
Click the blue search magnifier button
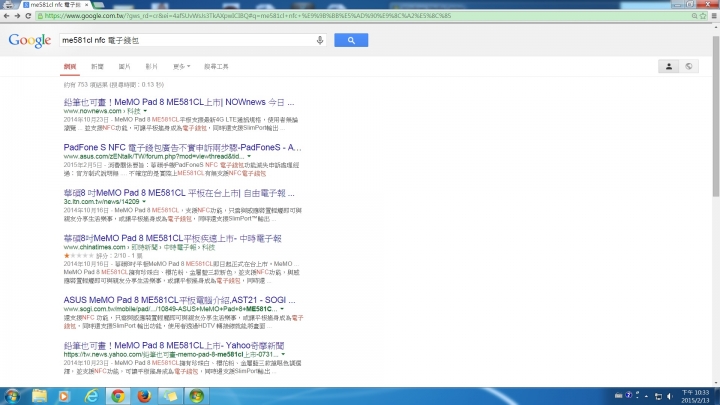coord(351,40)
